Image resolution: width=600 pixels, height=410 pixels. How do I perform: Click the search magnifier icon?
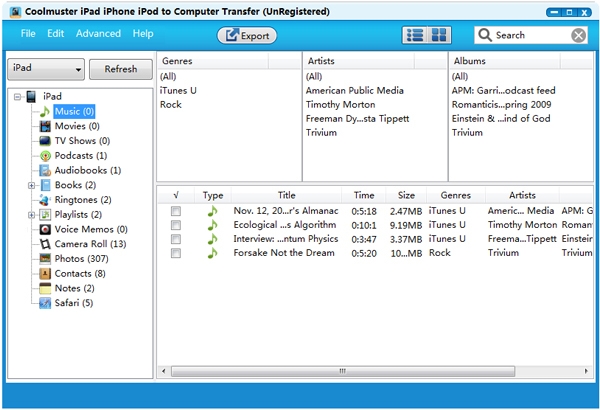click(x=485, y=35)
